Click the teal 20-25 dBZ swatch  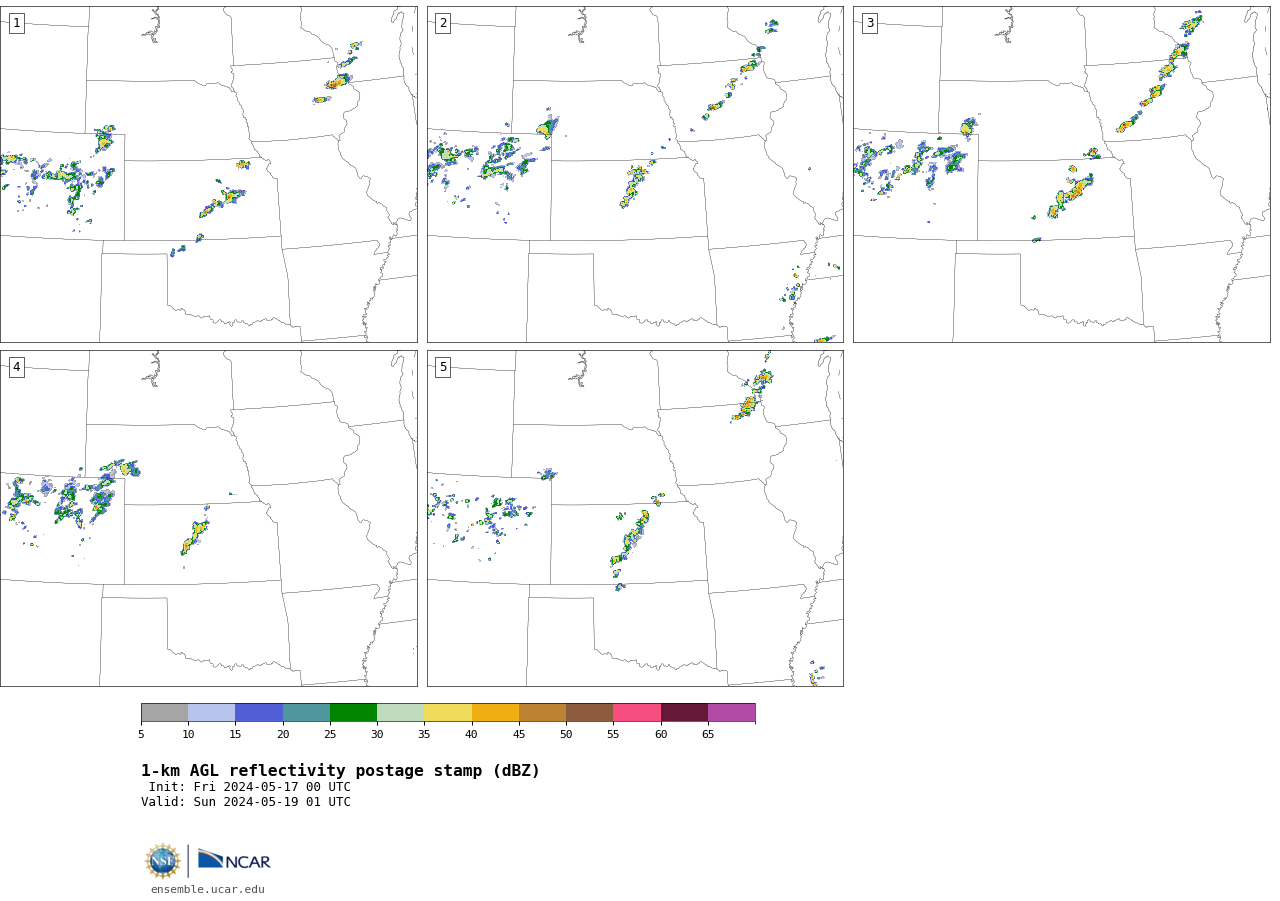point(306,712)
